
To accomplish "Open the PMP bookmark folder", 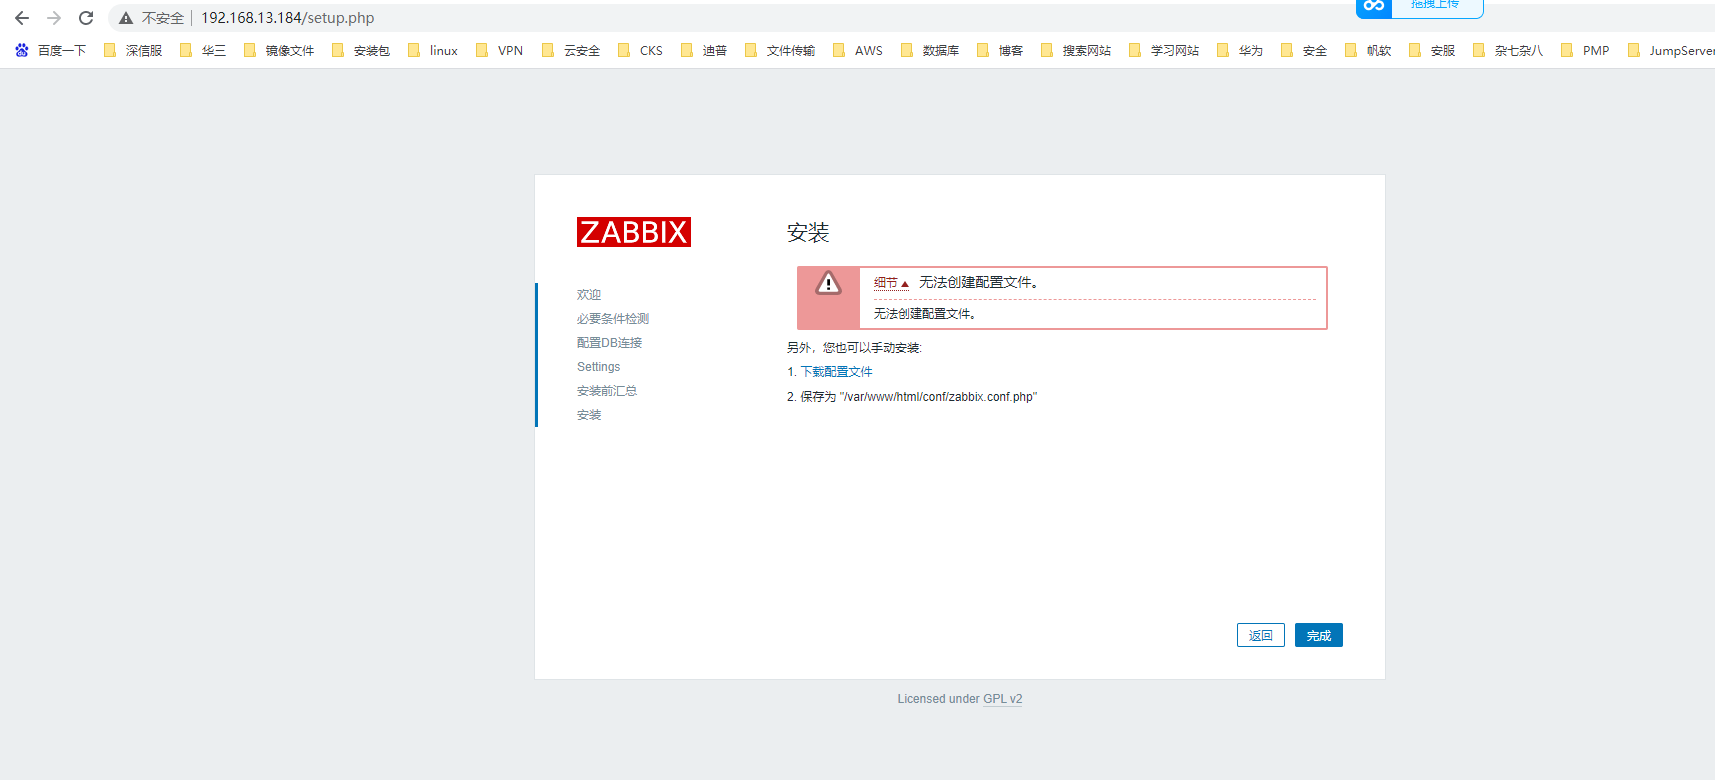I will point(1585,50).
